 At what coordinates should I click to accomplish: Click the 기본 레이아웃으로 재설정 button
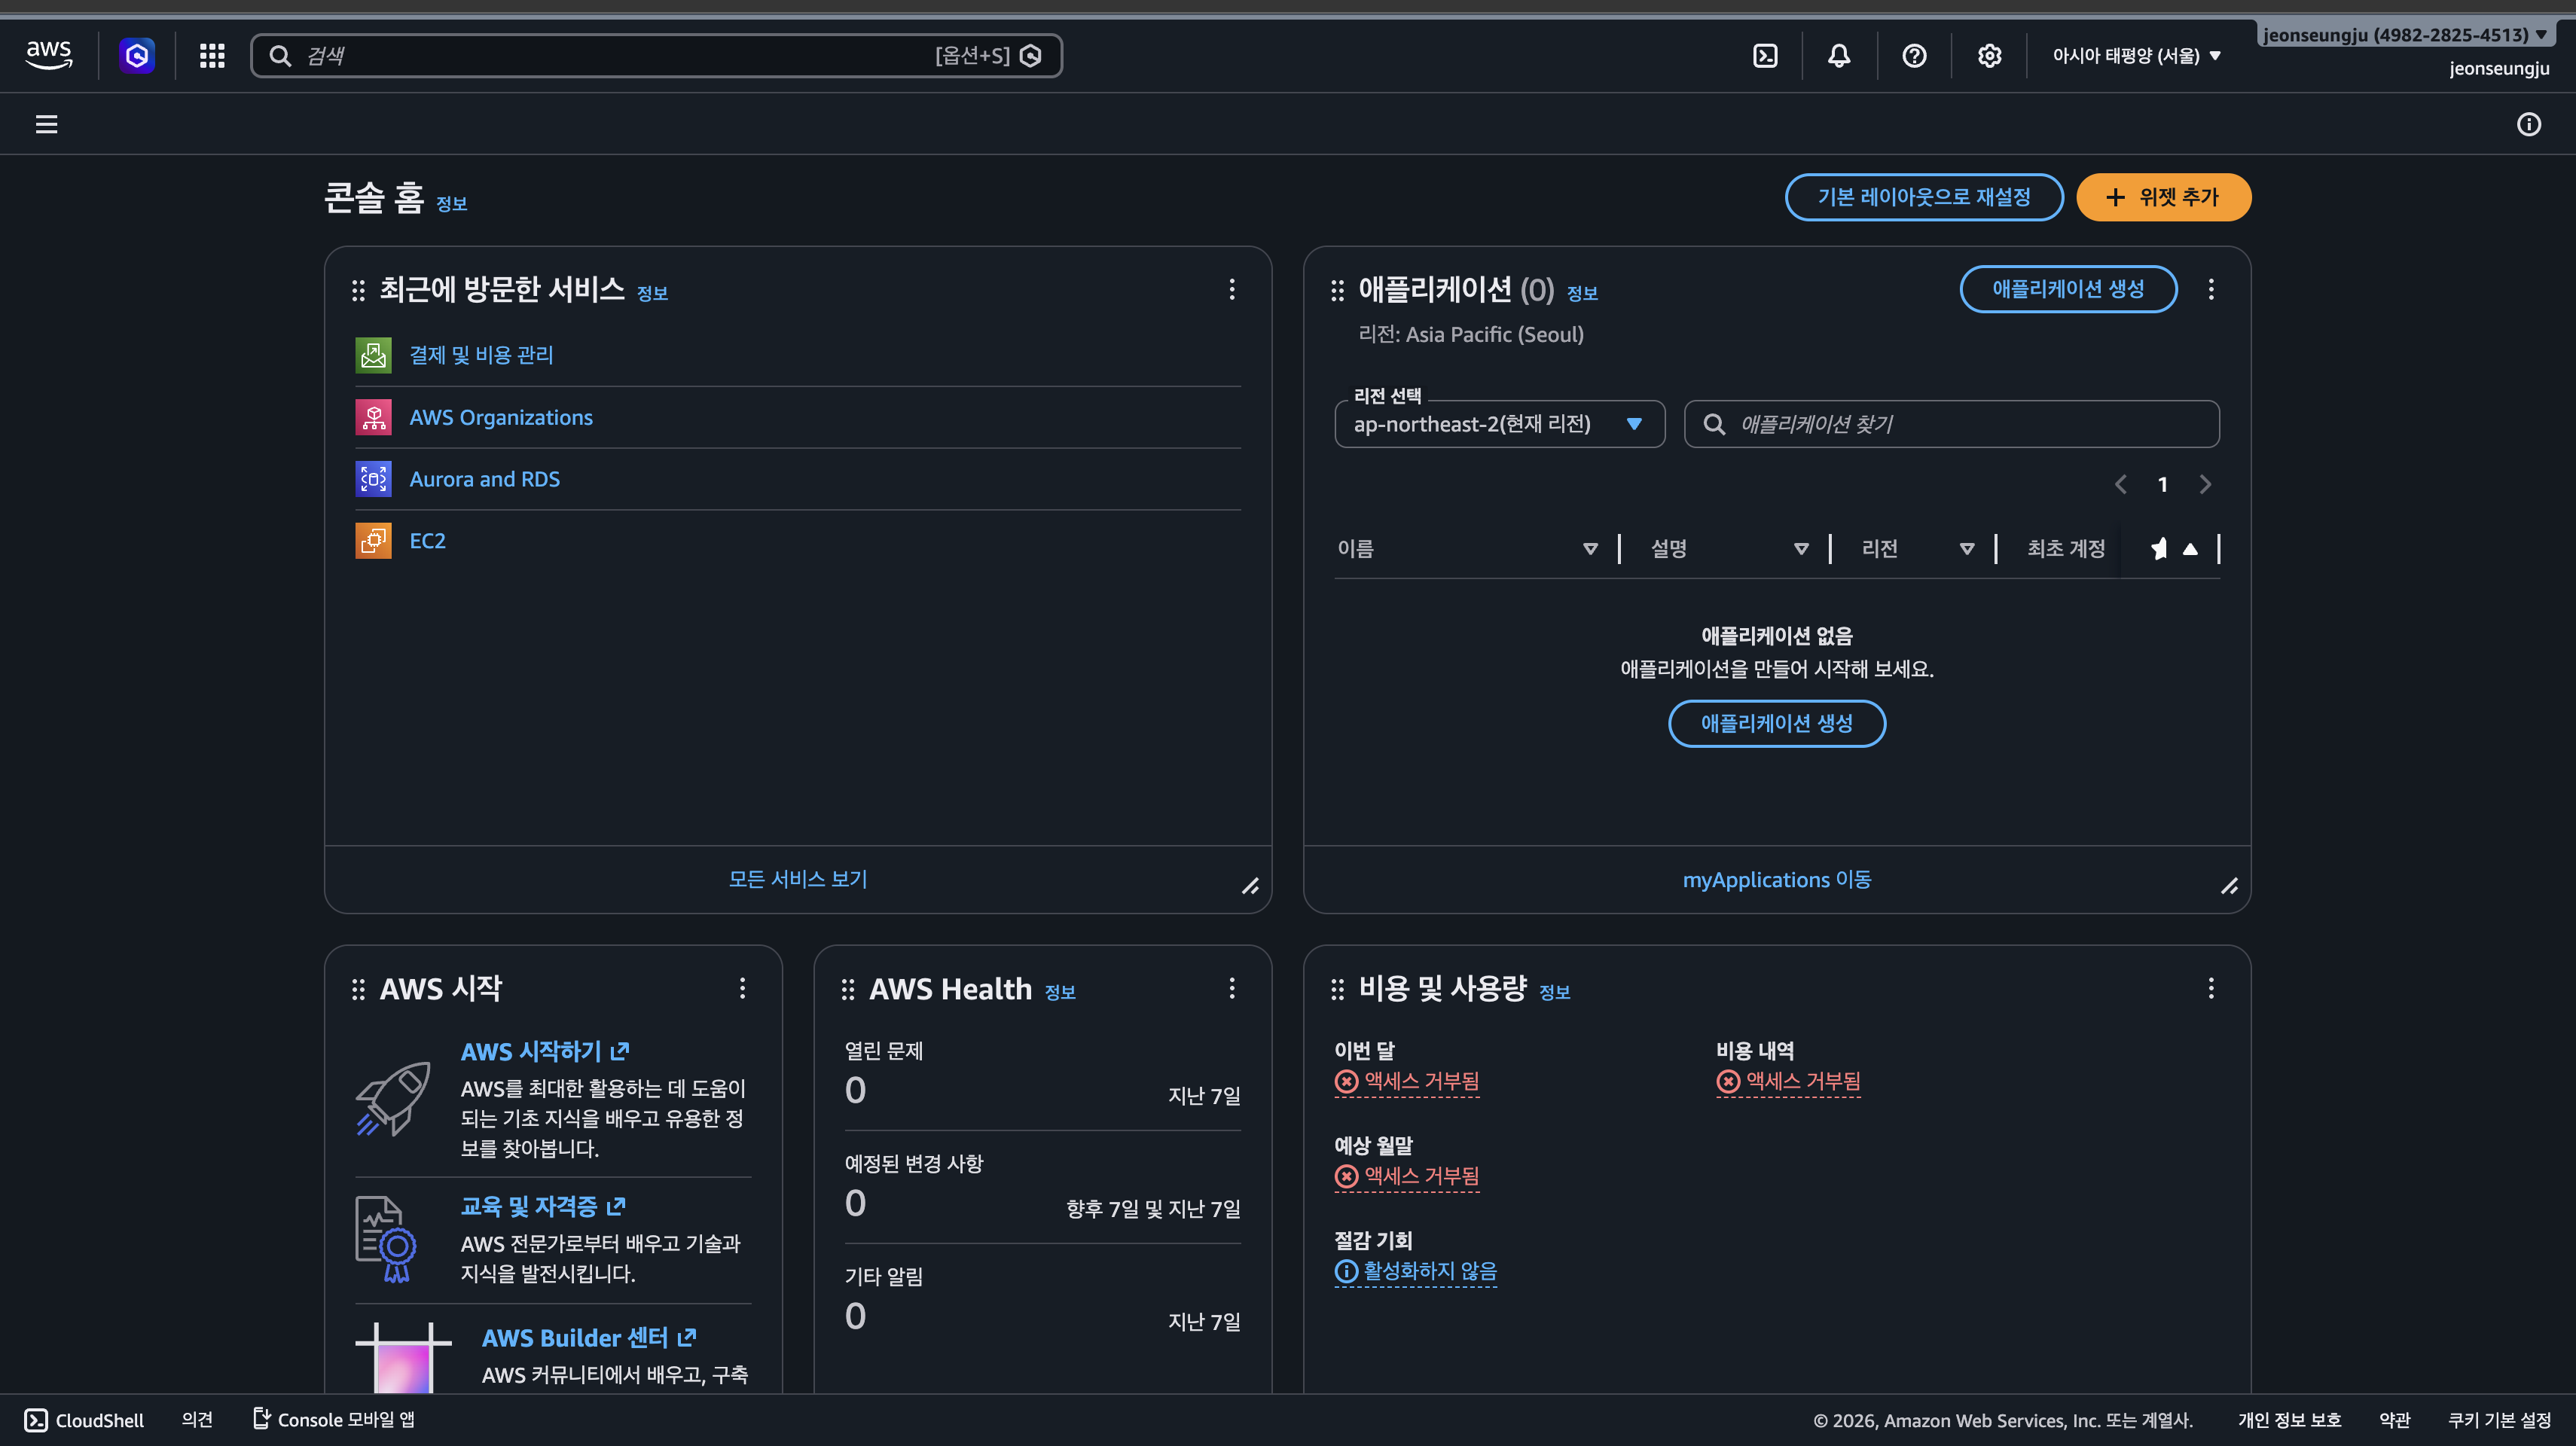(1924, 197)
